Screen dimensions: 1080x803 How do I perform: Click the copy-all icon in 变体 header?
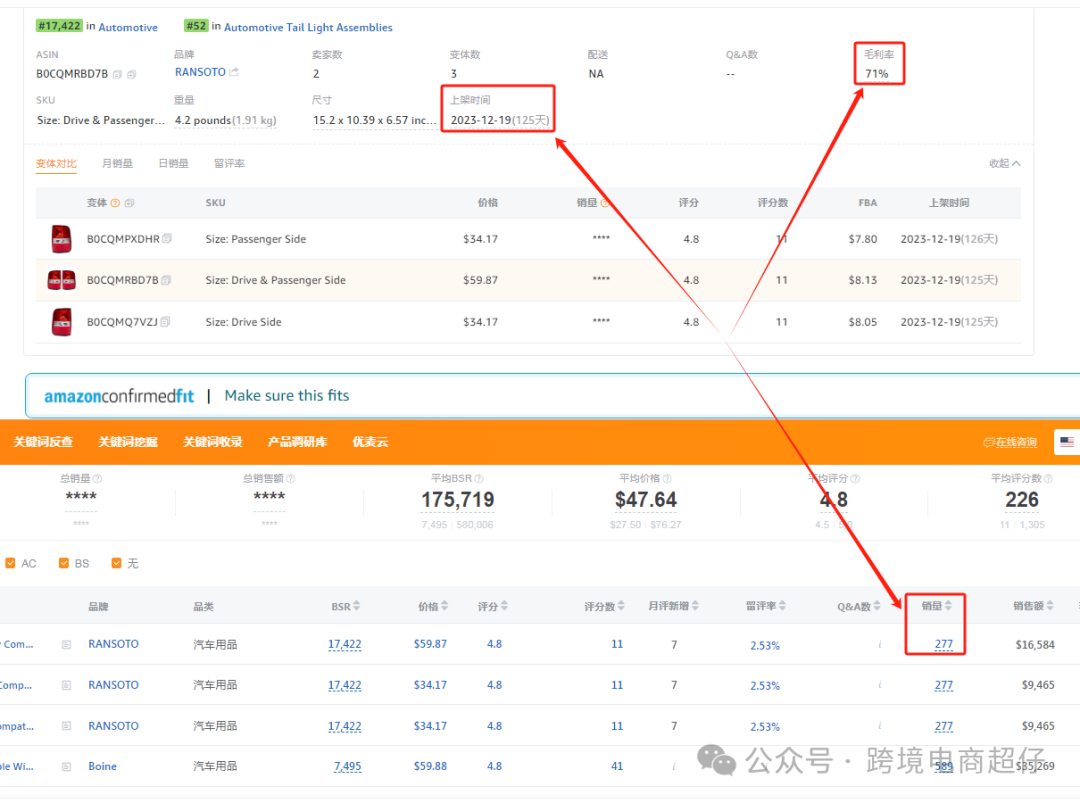[x=129, y=203]
